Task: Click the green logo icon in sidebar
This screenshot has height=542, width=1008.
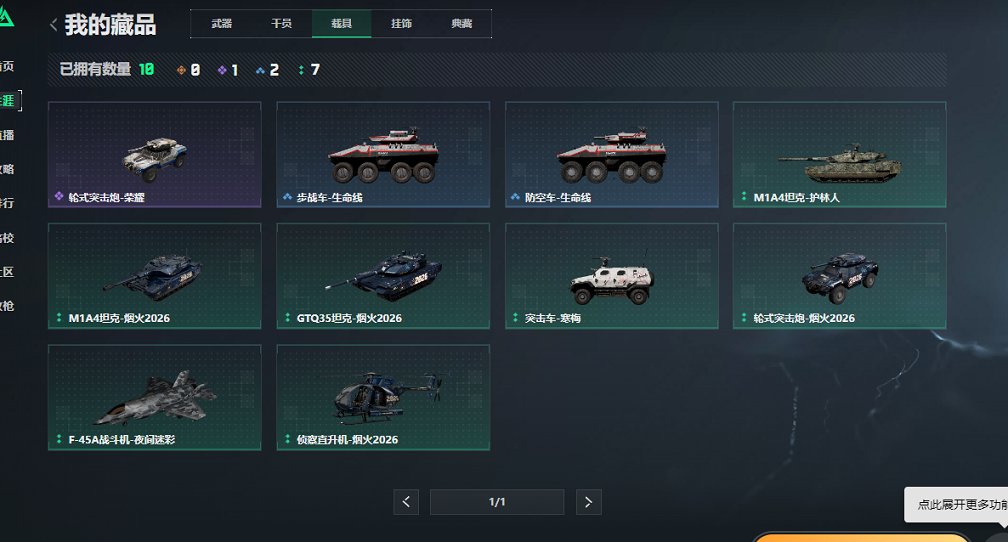Action: (x=6, y=17)
